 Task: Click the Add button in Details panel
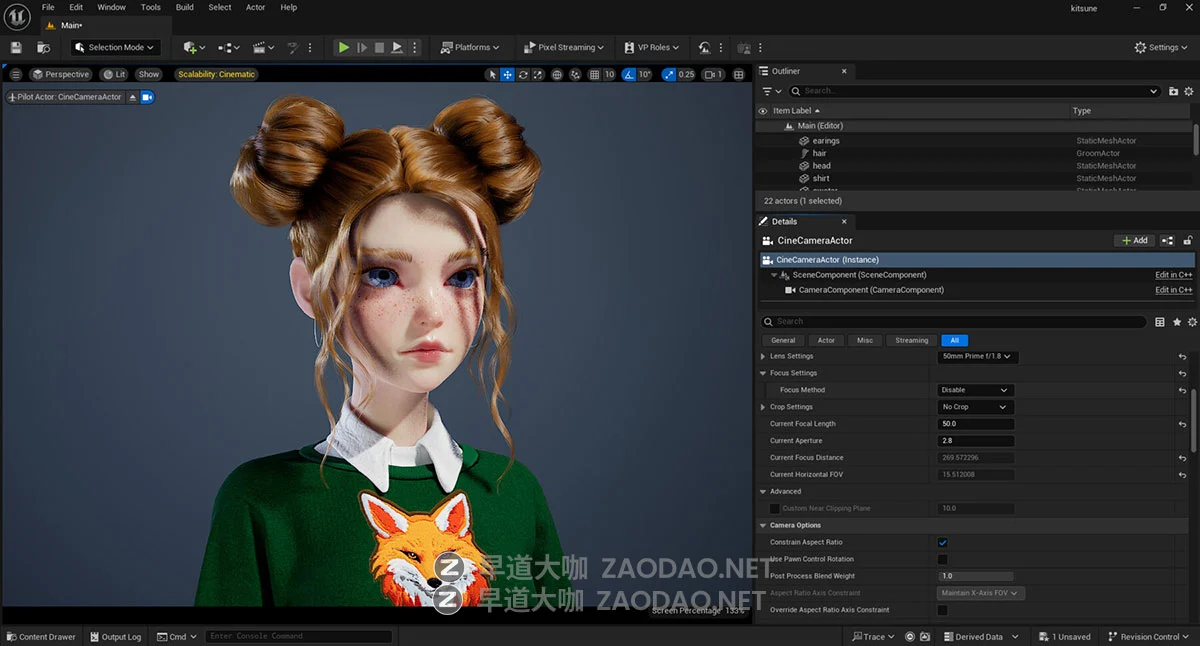tap(1134, 240)
